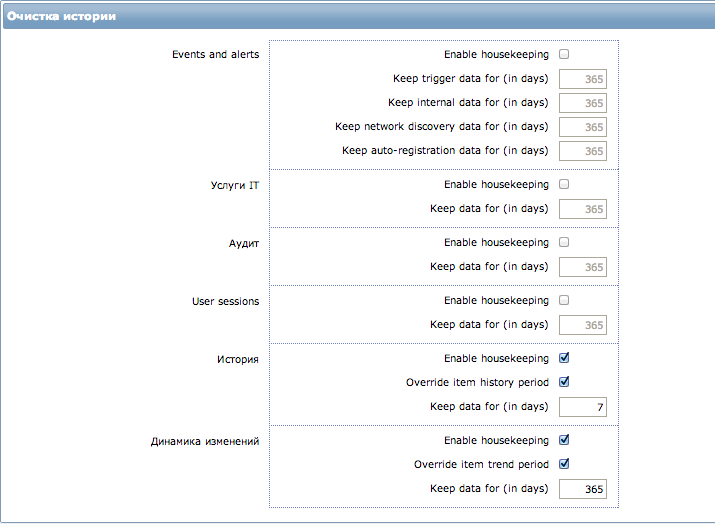Focus the История keep data field with 7

coord(583,407)
